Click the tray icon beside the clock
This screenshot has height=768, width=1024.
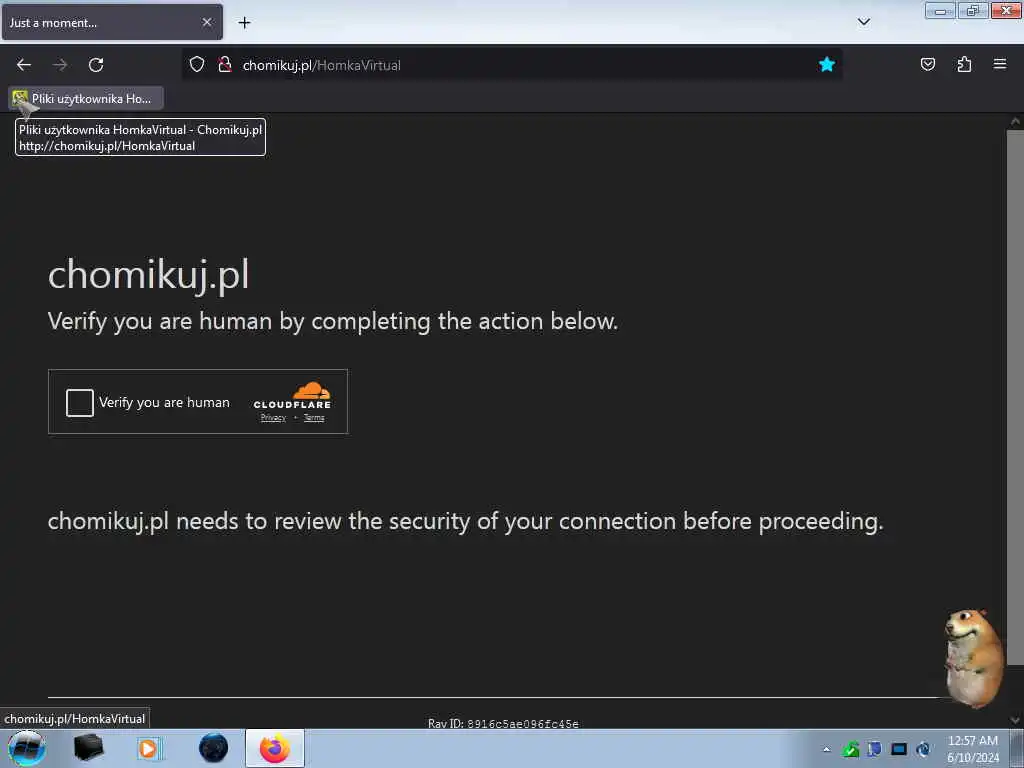(x=923, y=749)
